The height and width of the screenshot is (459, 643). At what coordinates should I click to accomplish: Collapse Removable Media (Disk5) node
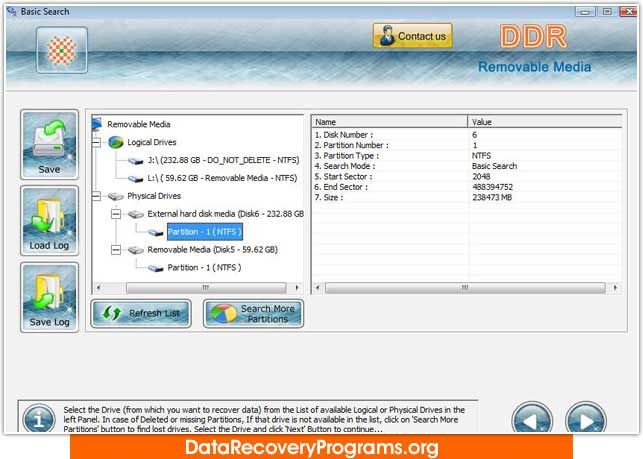[x=116, y=249]
